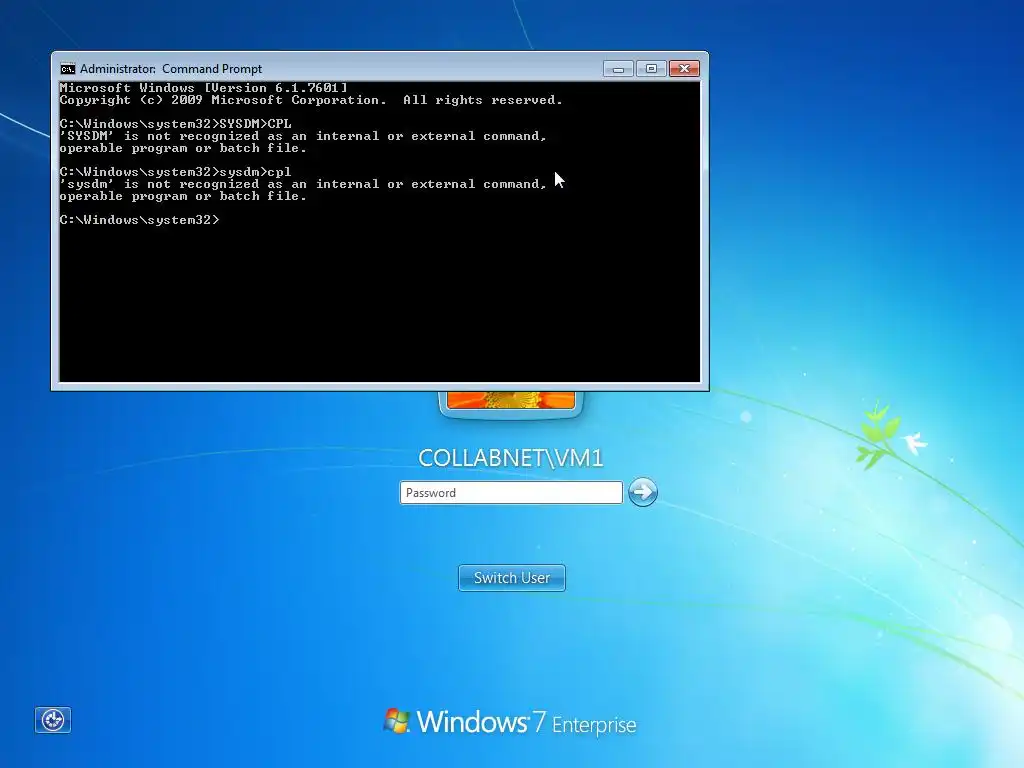
Task: Click the Switch User button
Action: [511, 577]
